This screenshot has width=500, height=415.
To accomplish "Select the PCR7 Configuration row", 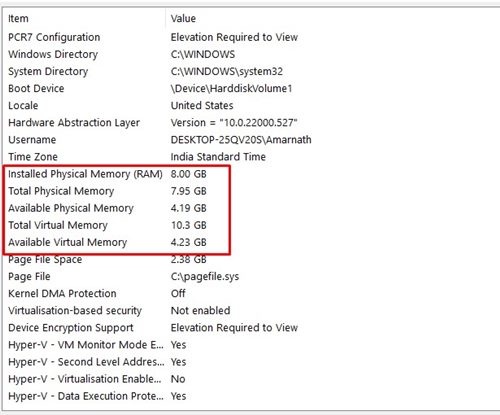I will coord(251,37).
